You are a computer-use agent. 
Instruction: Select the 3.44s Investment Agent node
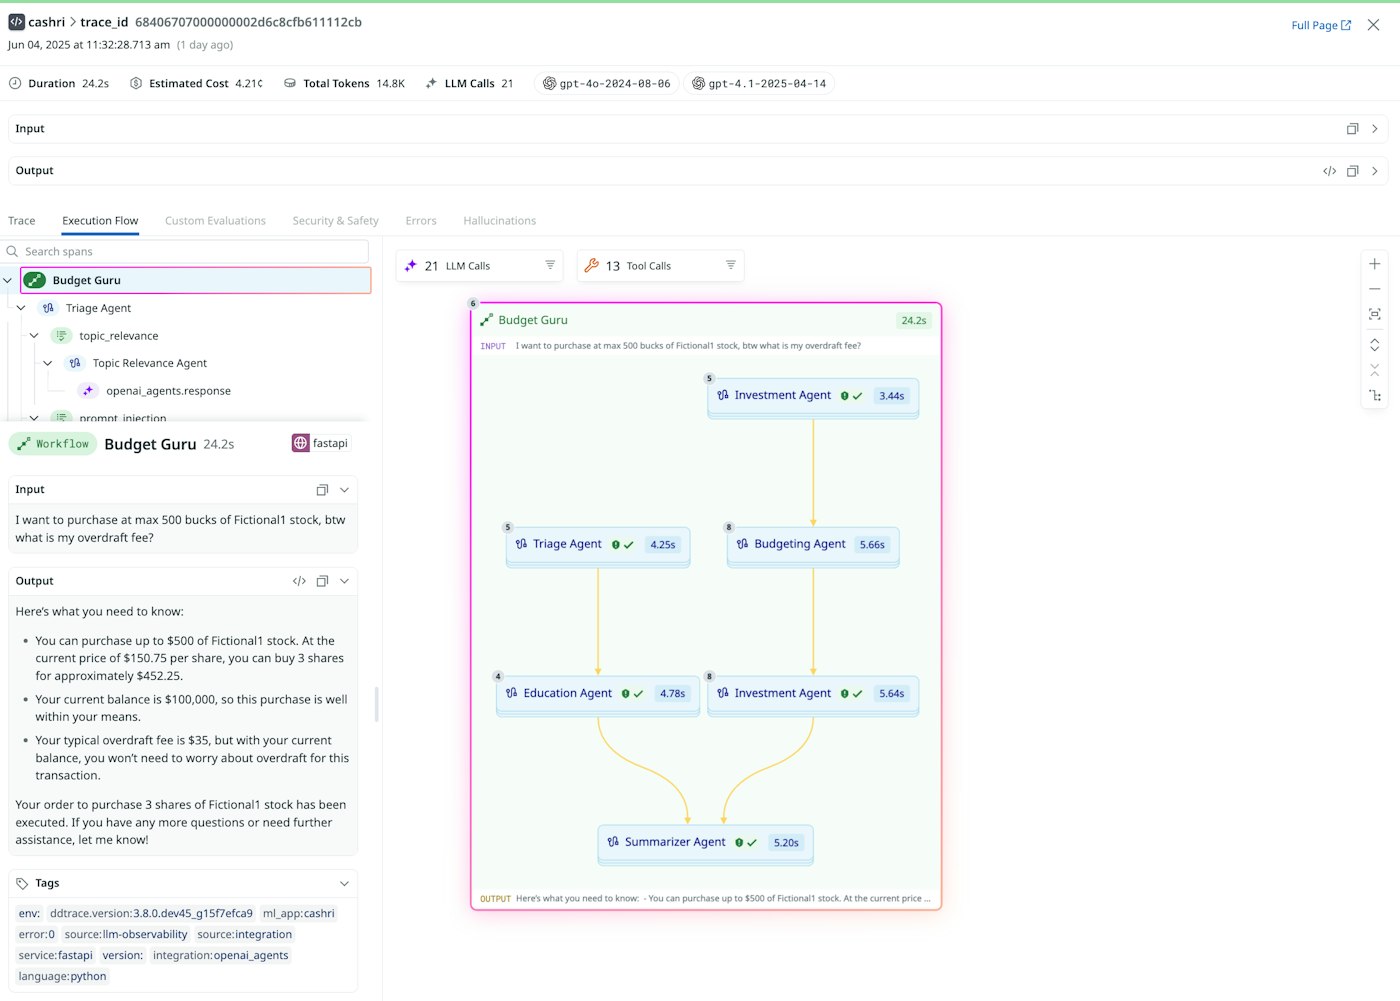[x=813, y=396]
